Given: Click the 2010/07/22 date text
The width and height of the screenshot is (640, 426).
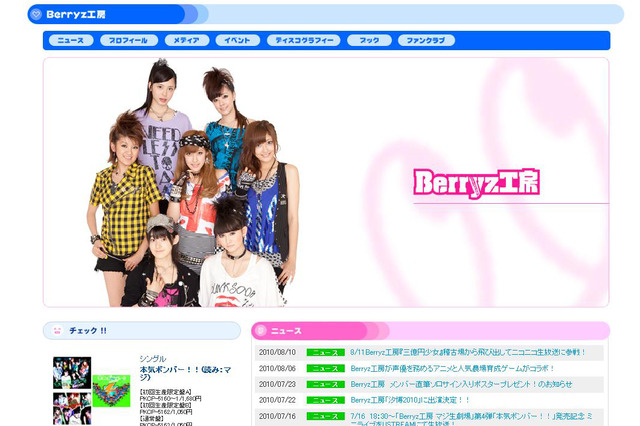Looking at the screenshot, I should [277, 400].
